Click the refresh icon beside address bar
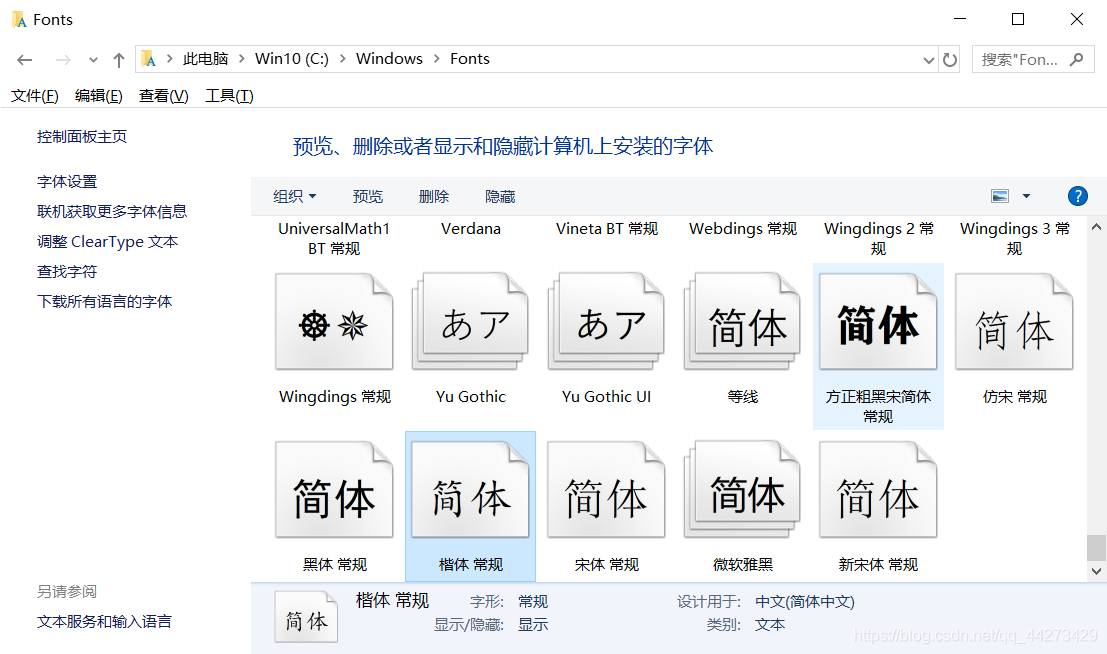This screenshot has height=654, width=1107. pos(950,59)
